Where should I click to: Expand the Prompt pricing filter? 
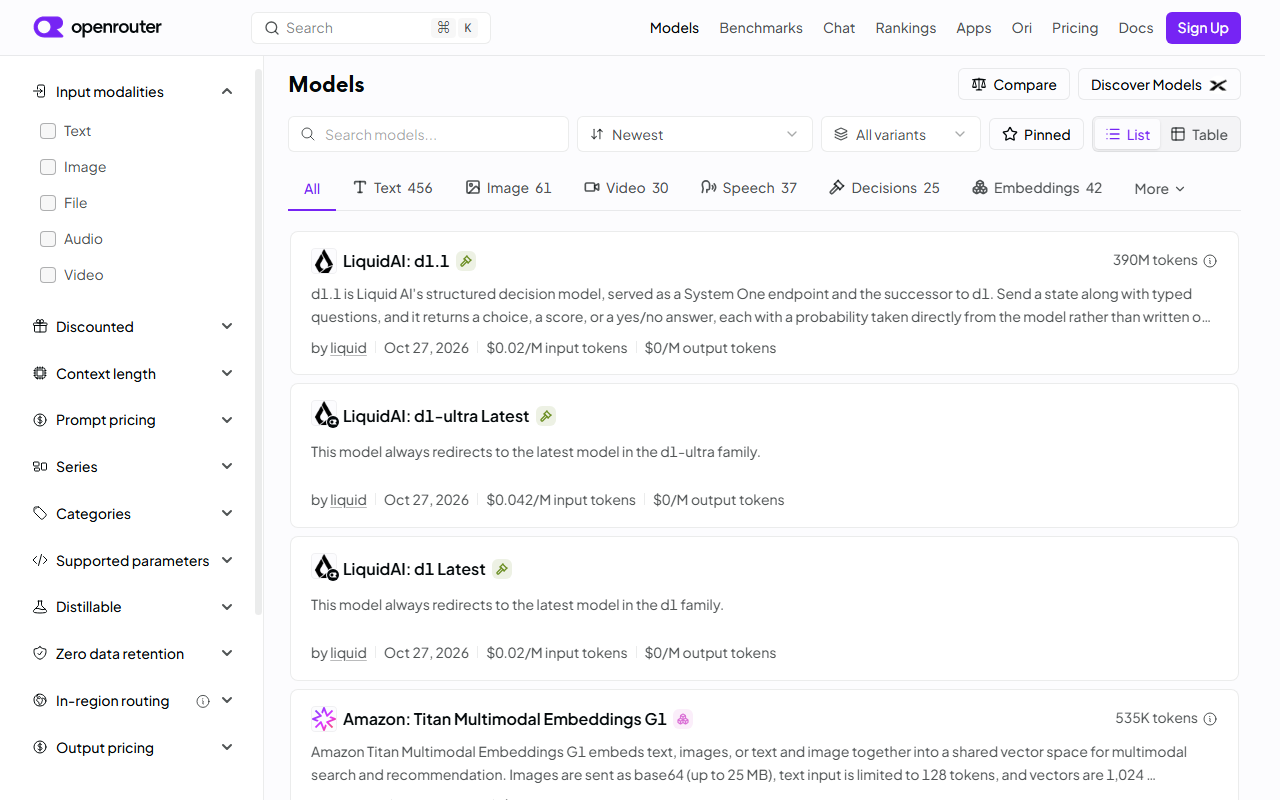[x=133, y=420]
